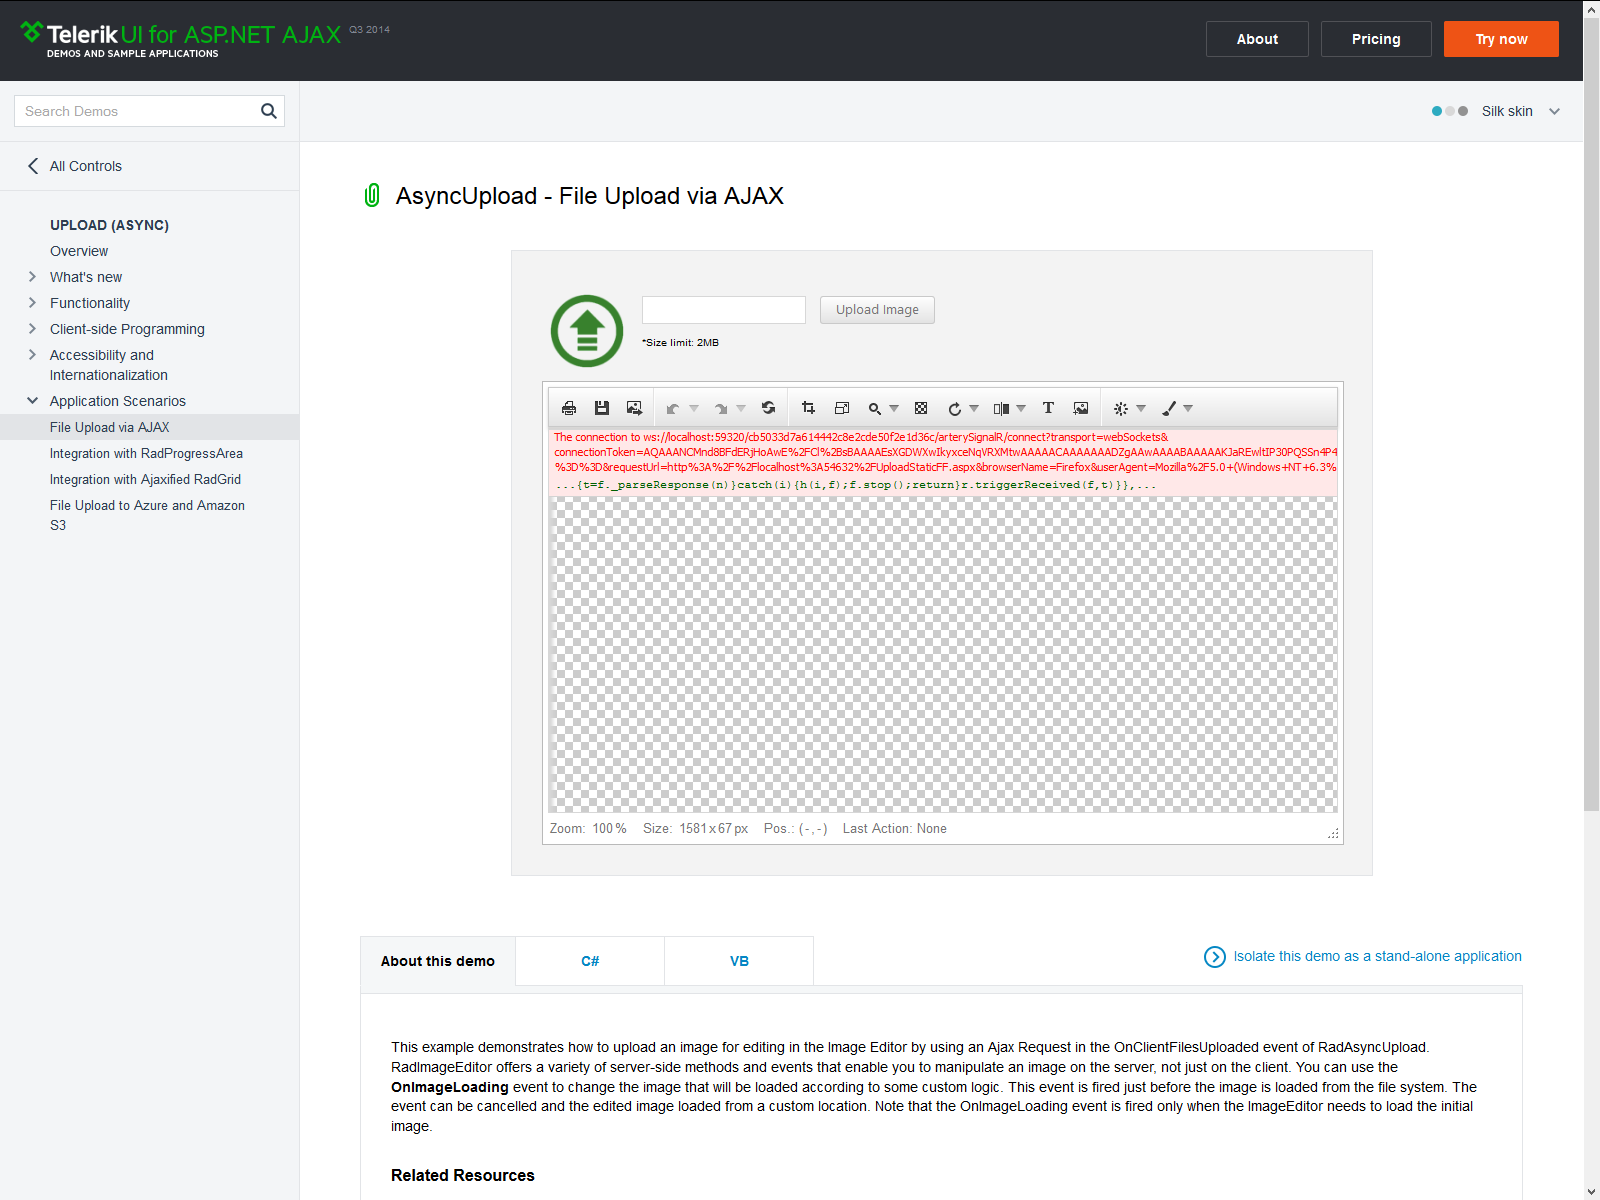Expand Accessibility and Internationalization section
This screenshot has width=1600, height=1200.
[x=32, y=355]
